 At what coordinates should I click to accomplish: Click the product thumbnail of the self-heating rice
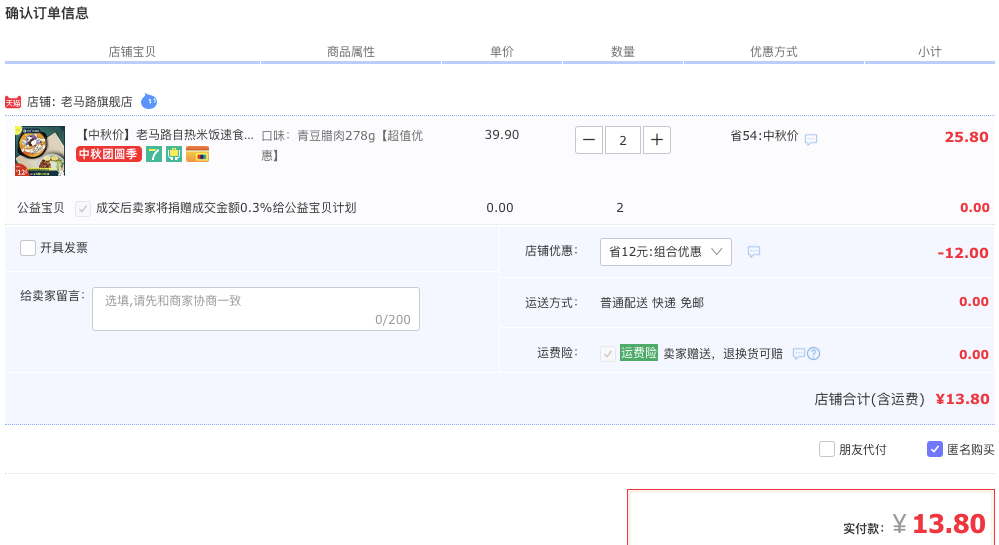pos(40,150)
